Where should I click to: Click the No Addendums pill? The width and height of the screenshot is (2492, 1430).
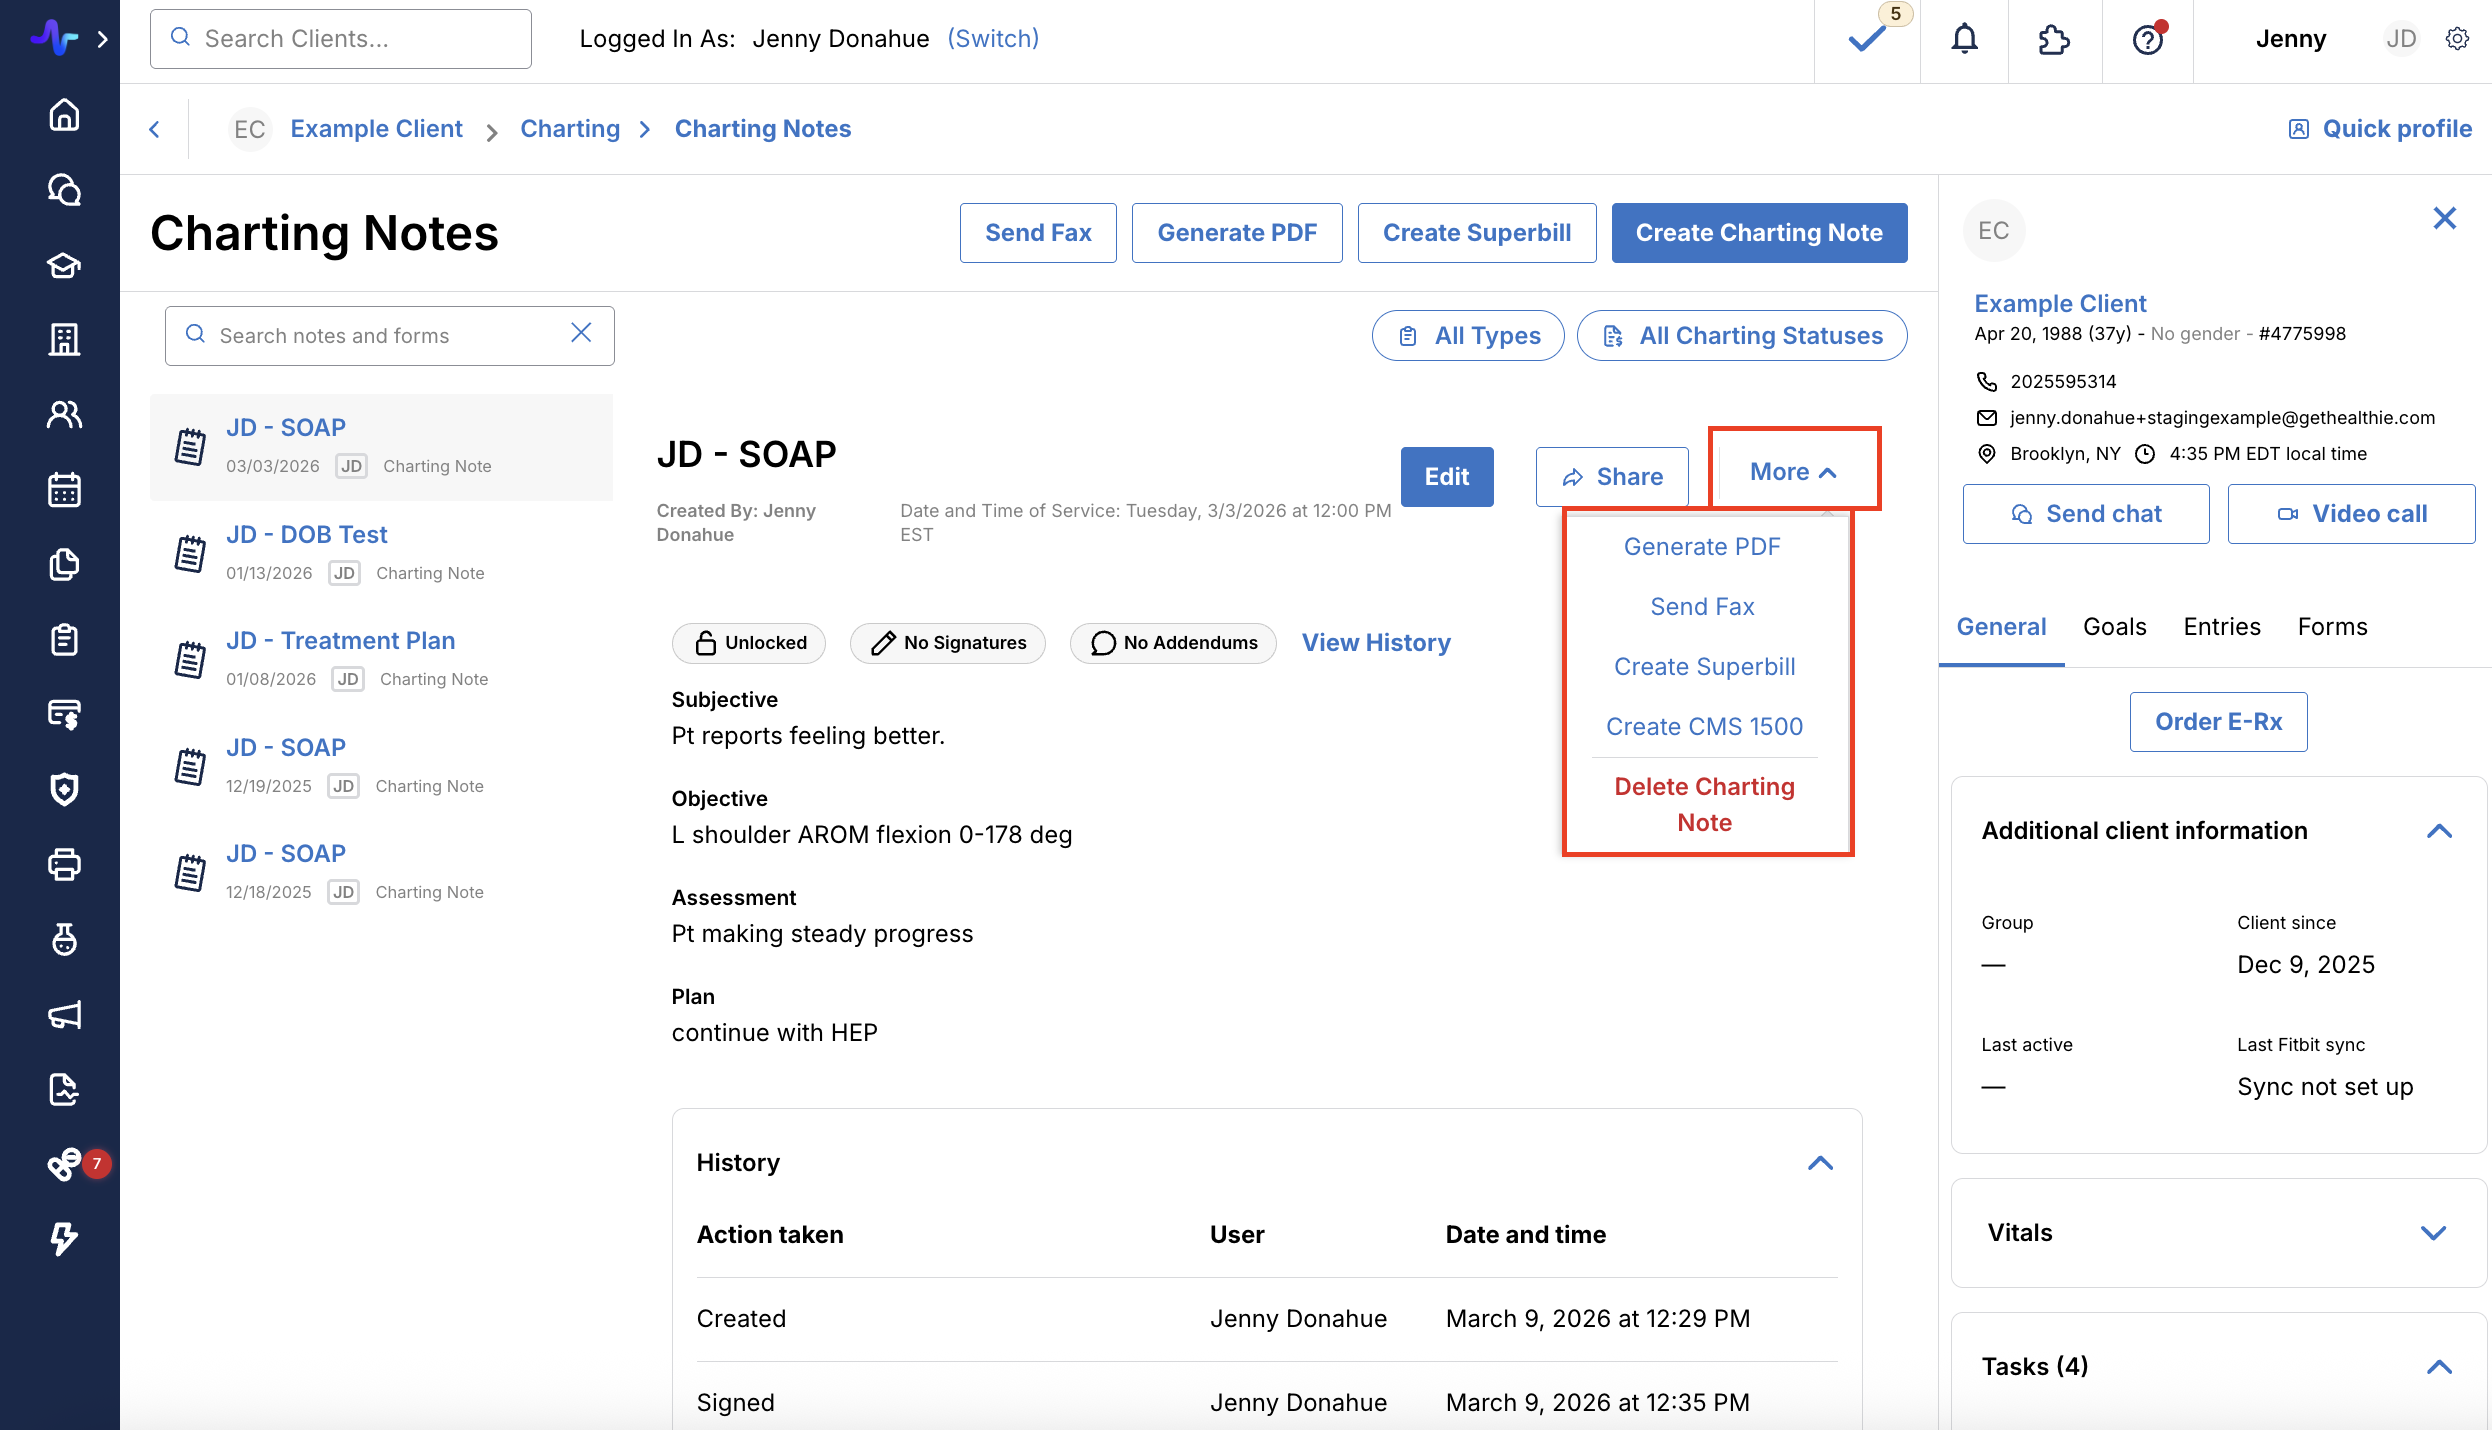pos(1173,643)
